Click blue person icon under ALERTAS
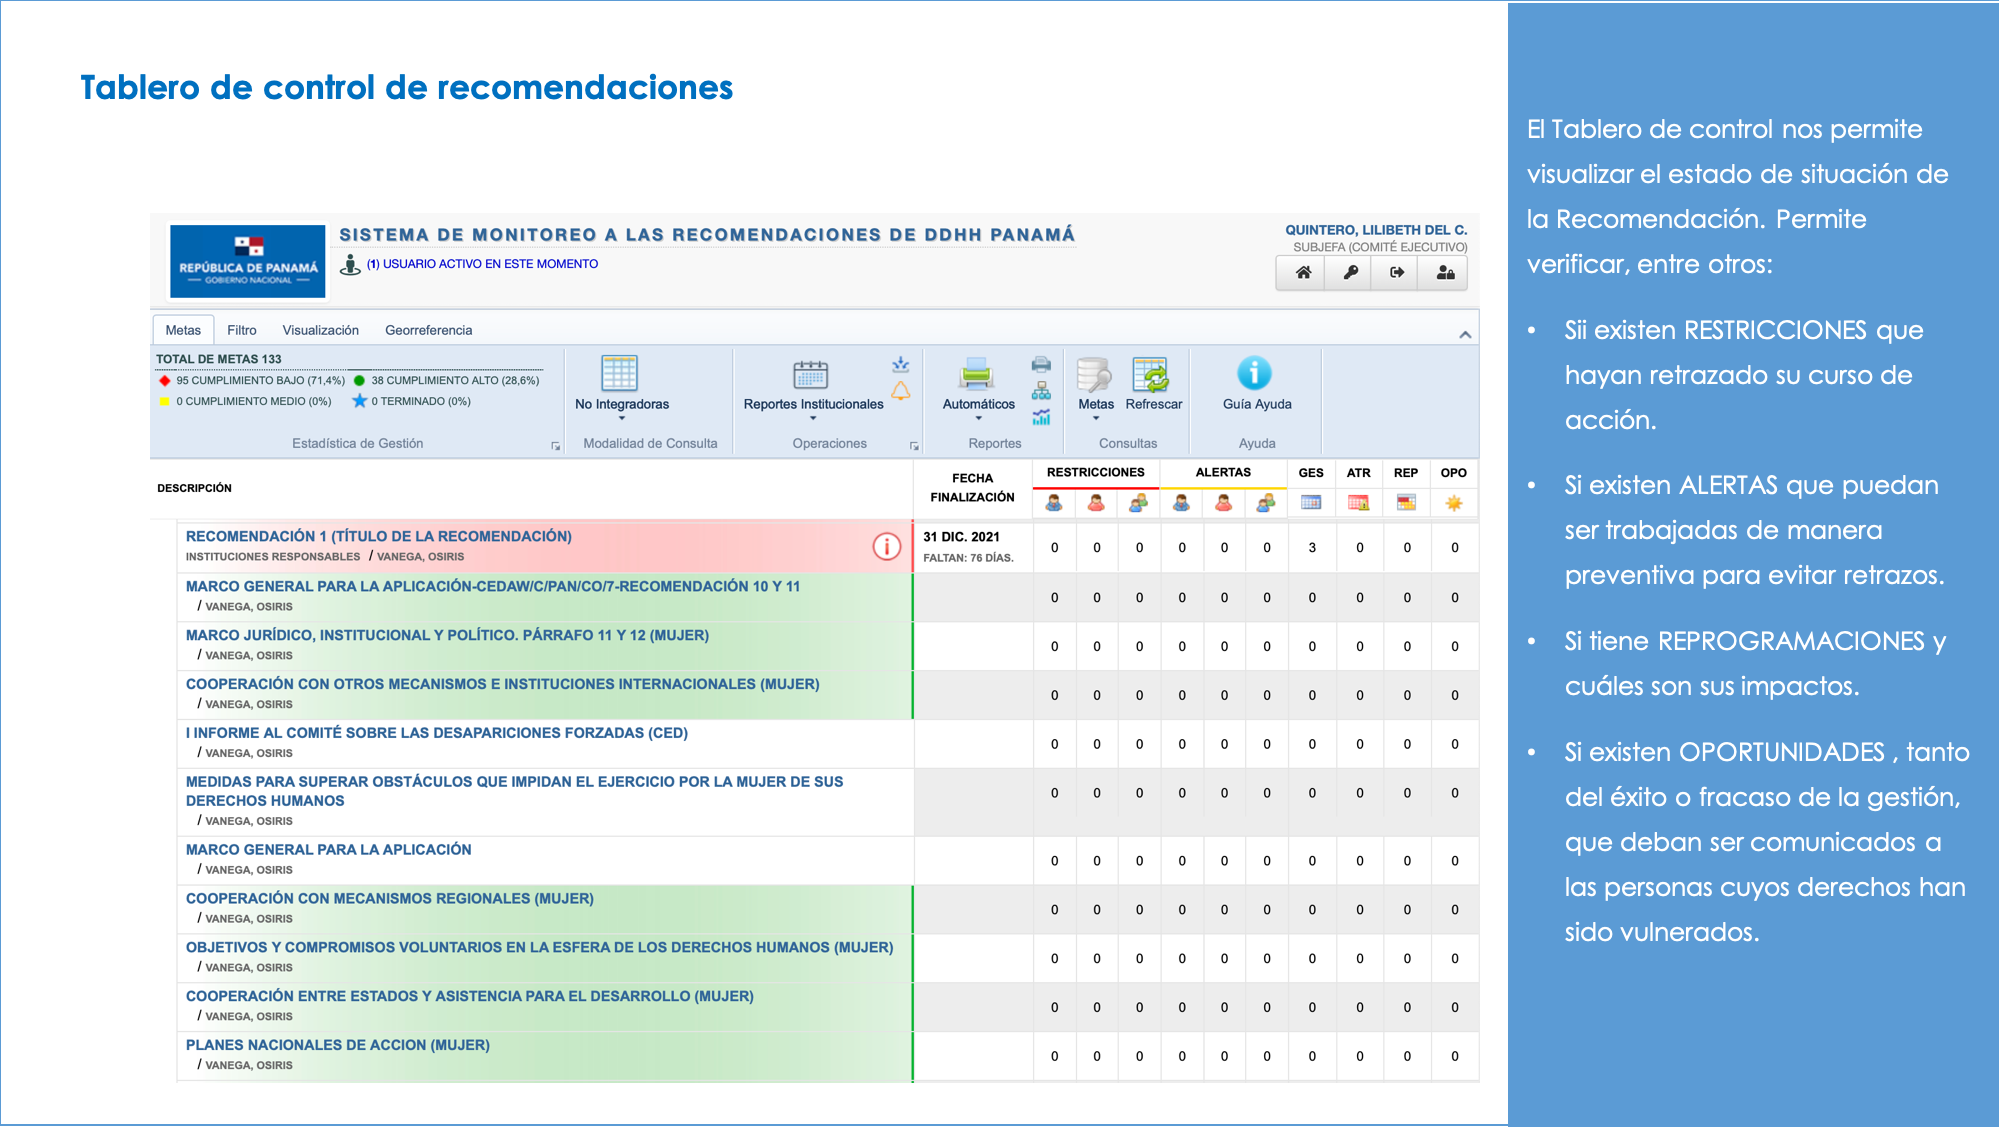 click(x=1181, y=503)
